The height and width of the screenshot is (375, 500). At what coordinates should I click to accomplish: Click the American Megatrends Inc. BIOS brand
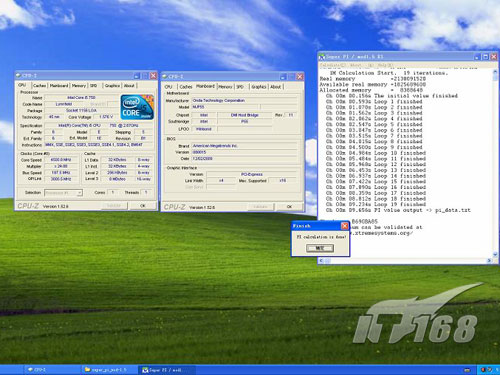(245, 146)
